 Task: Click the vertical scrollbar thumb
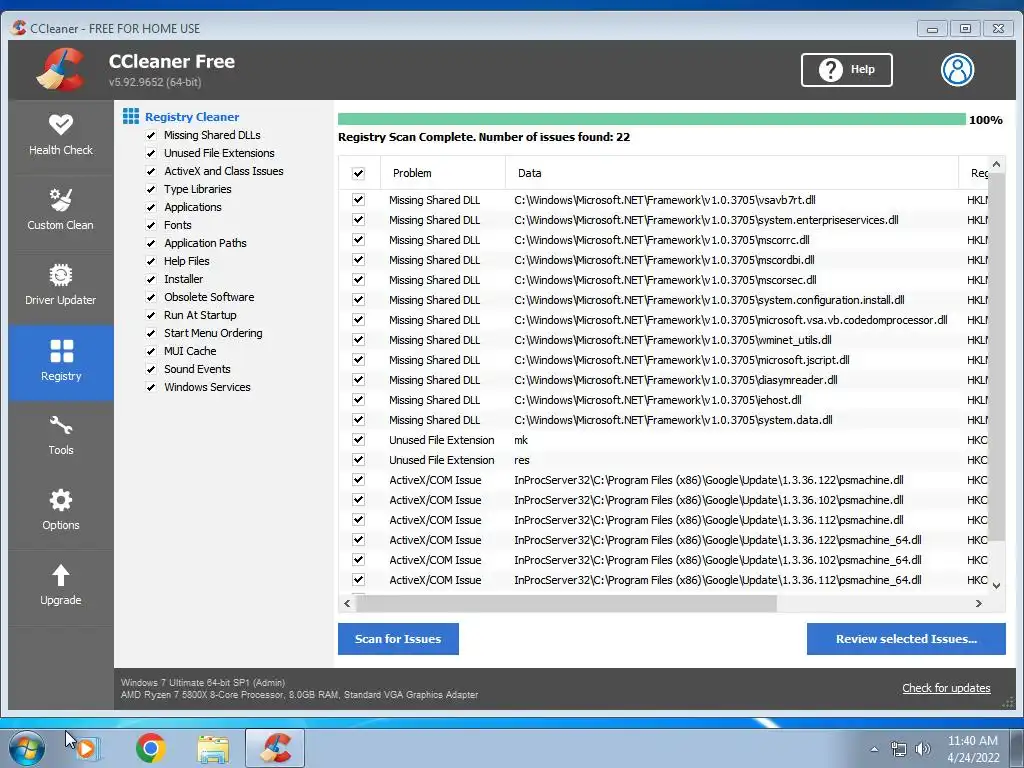(996, 358)
